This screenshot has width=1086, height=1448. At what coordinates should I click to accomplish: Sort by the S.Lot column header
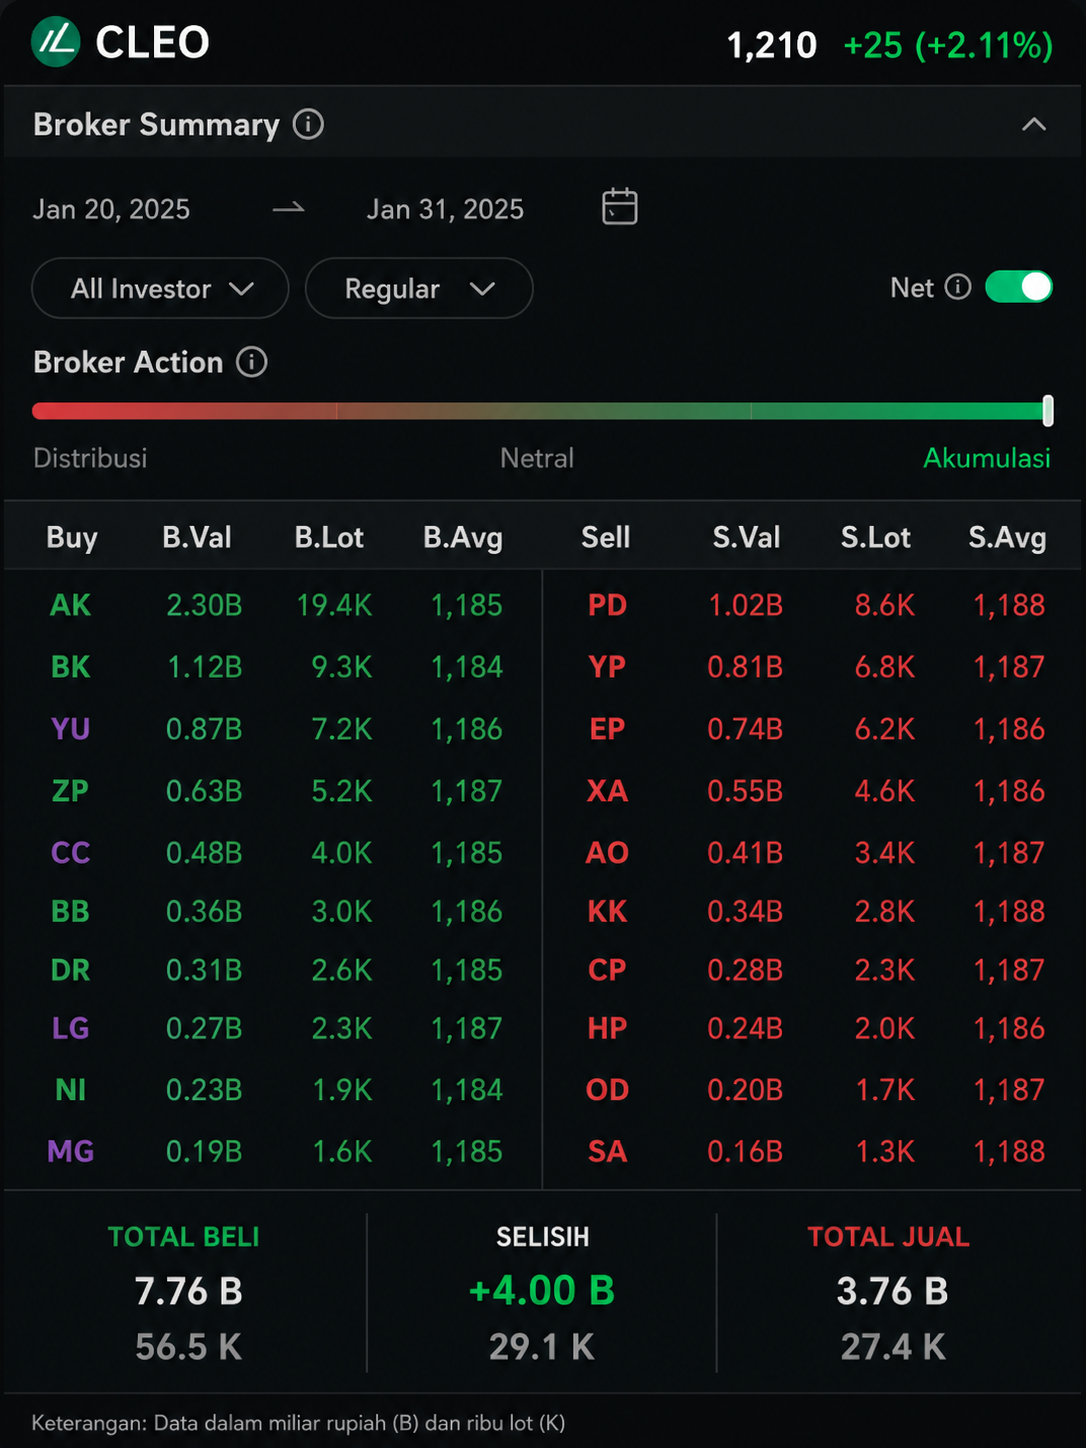pos(875,538)
